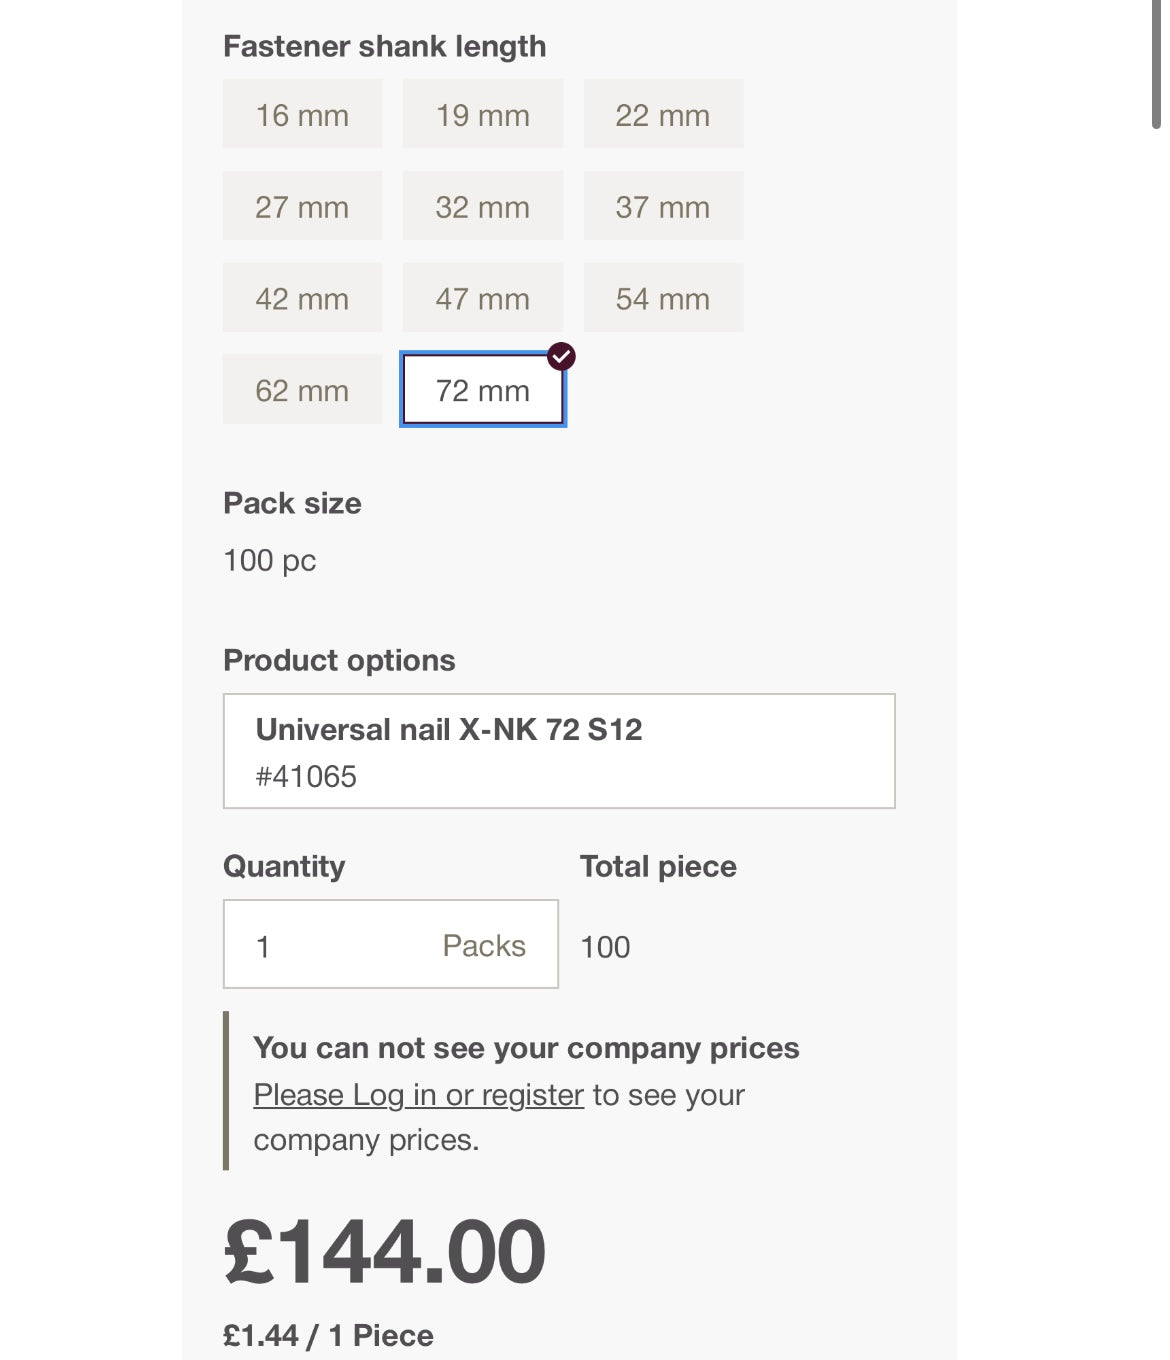This screenshot has height=1360, width=1170.
Task: Click the Packs unit label in quantity box
Action: coord(484,945)
